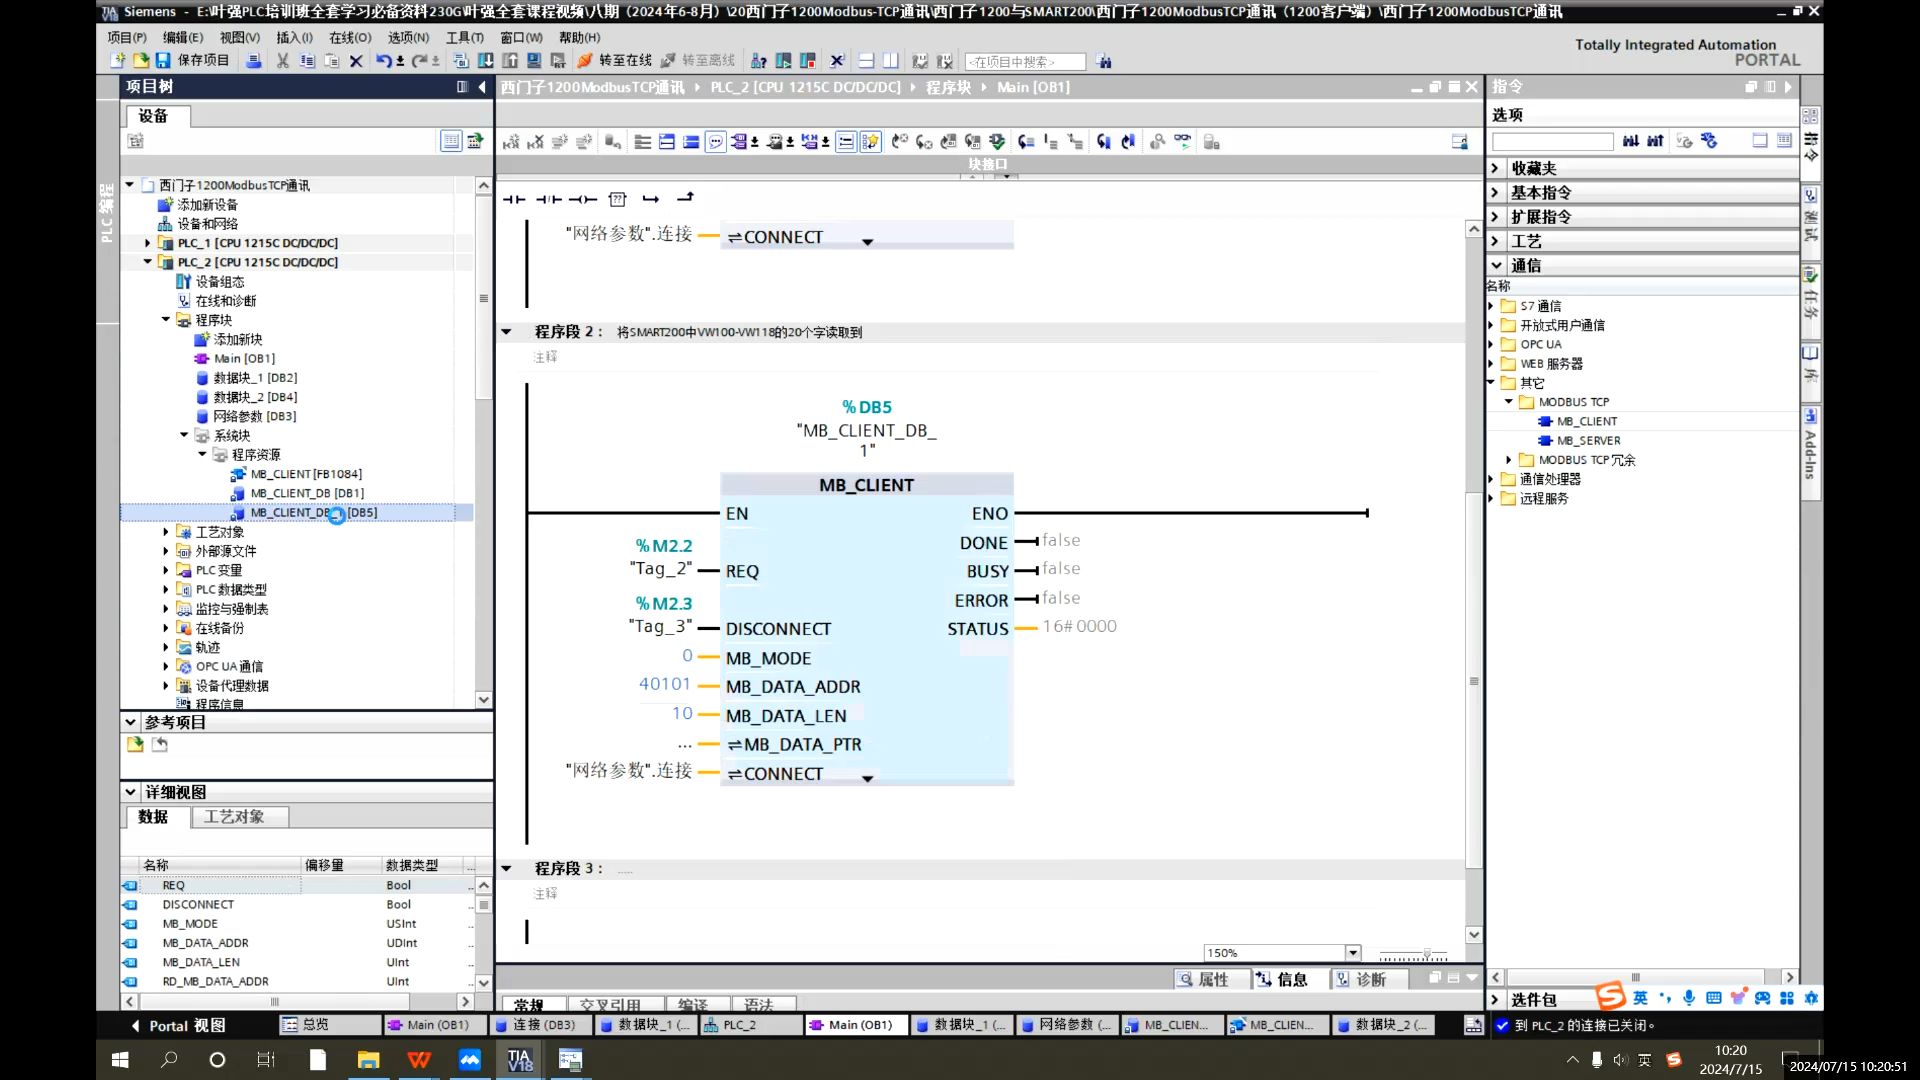This screenshot has height=1080, width=1920.
Task: Click the cut scissors icon
Action: point(283,61)
